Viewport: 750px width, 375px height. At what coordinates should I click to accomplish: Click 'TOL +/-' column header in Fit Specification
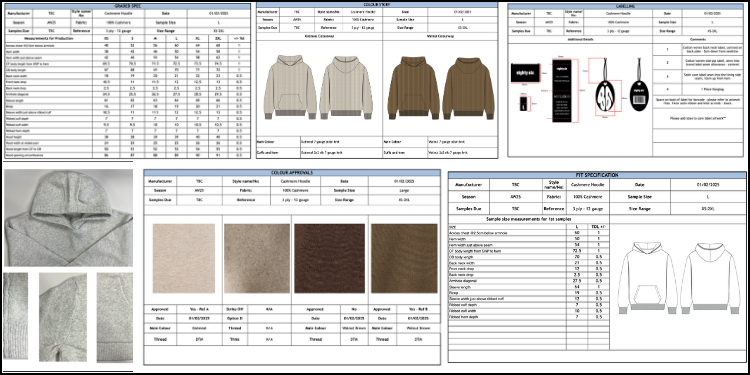coord(598,227)
